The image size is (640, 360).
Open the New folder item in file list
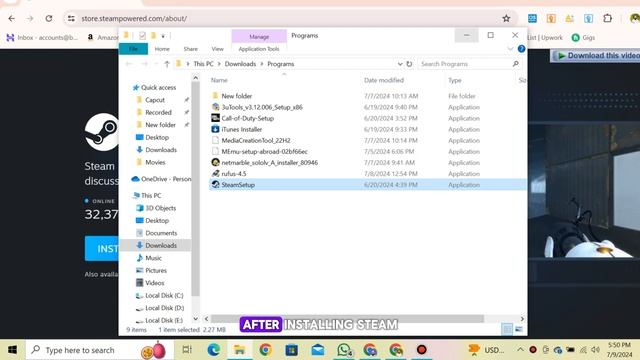[x=236, y=96]
